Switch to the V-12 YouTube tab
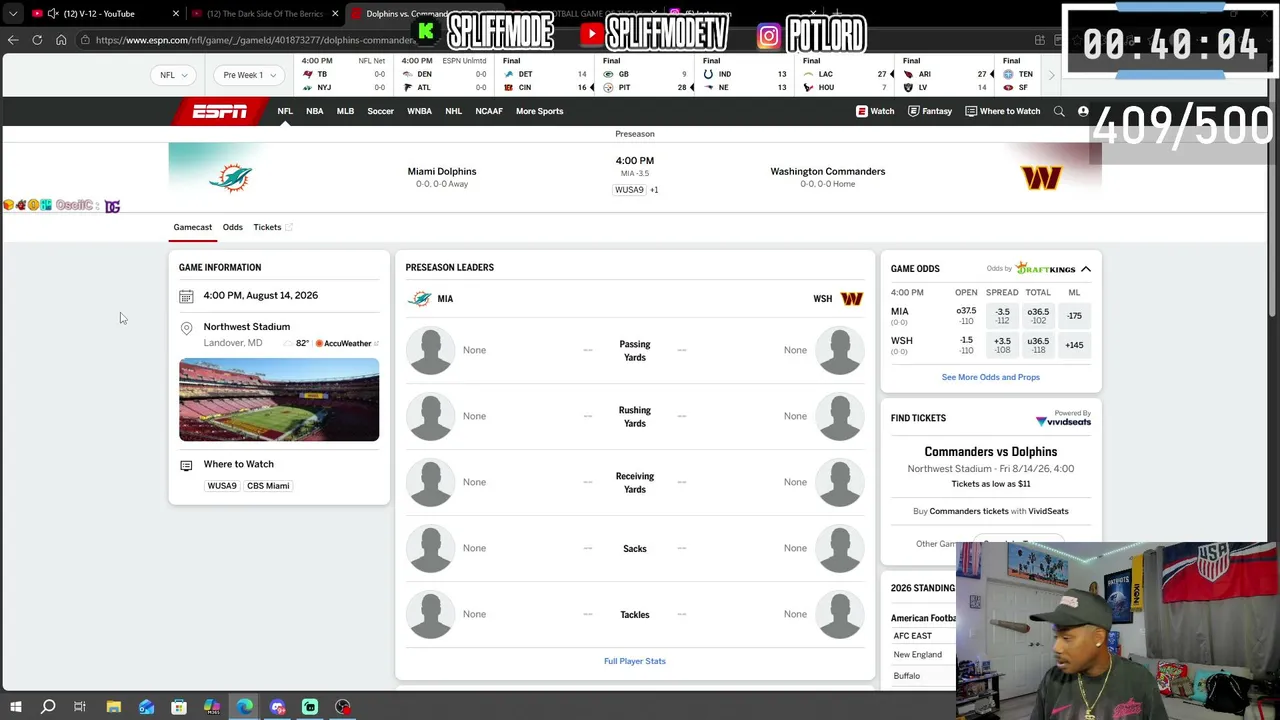Viewport: 1280px width, 720px height. (105, 14)
